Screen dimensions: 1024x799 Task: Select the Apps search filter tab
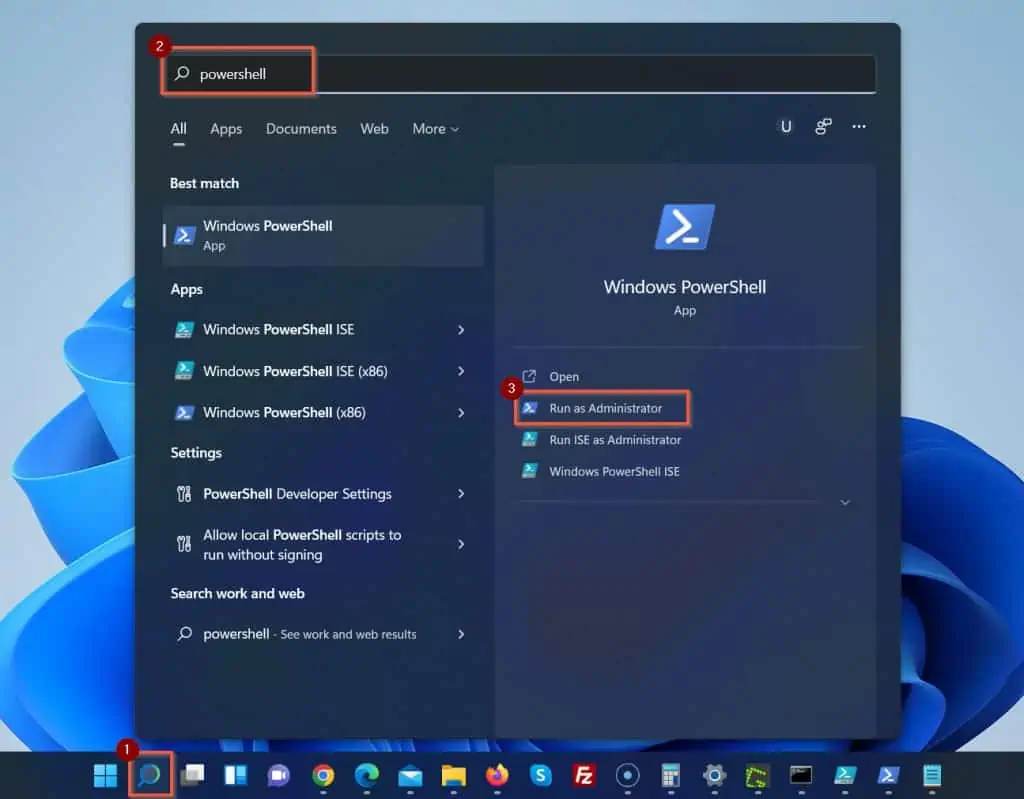click(226, 129)
